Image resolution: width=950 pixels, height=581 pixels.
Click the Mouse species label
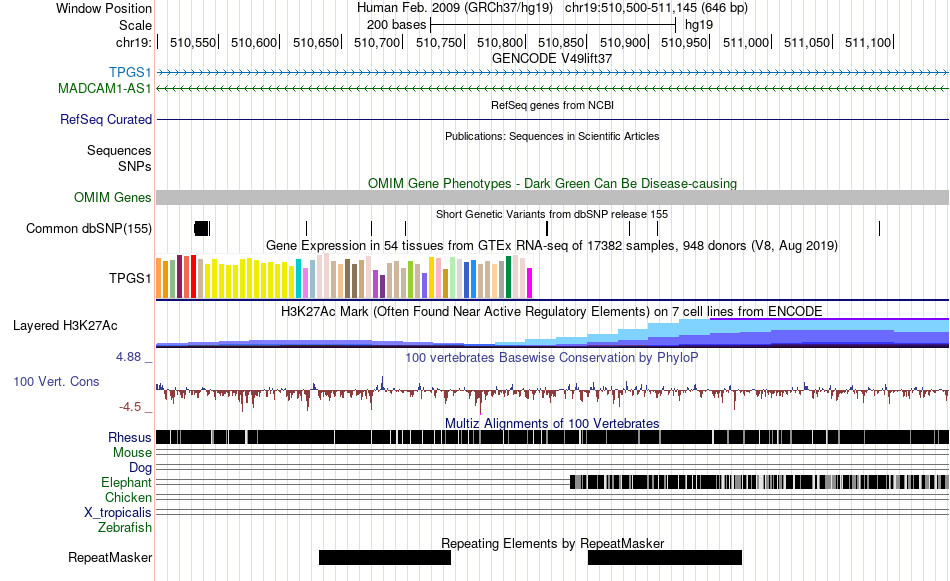coord(132,453)
